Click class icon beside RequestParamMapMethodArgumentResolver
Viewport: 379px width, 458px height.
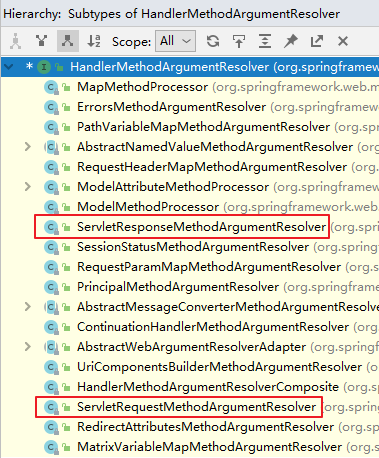[51, 267]
